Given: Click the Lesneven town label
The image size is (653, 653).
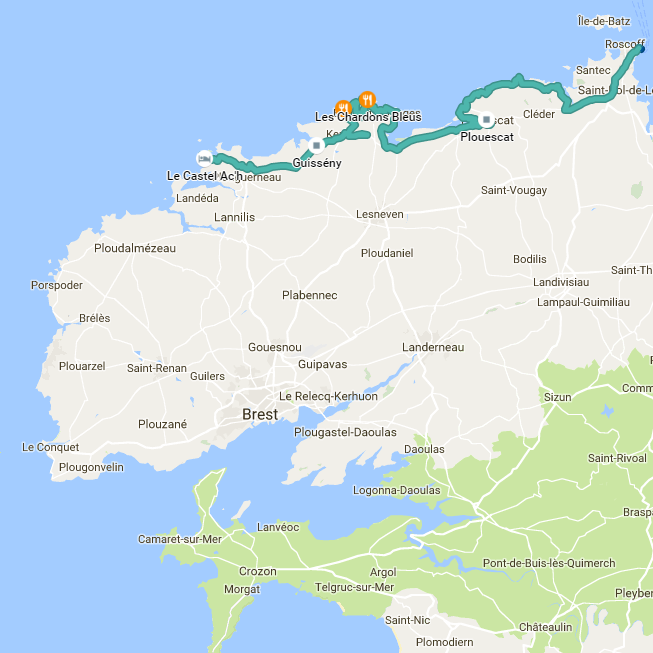Looking at the screenshot, I should (380, 214).
